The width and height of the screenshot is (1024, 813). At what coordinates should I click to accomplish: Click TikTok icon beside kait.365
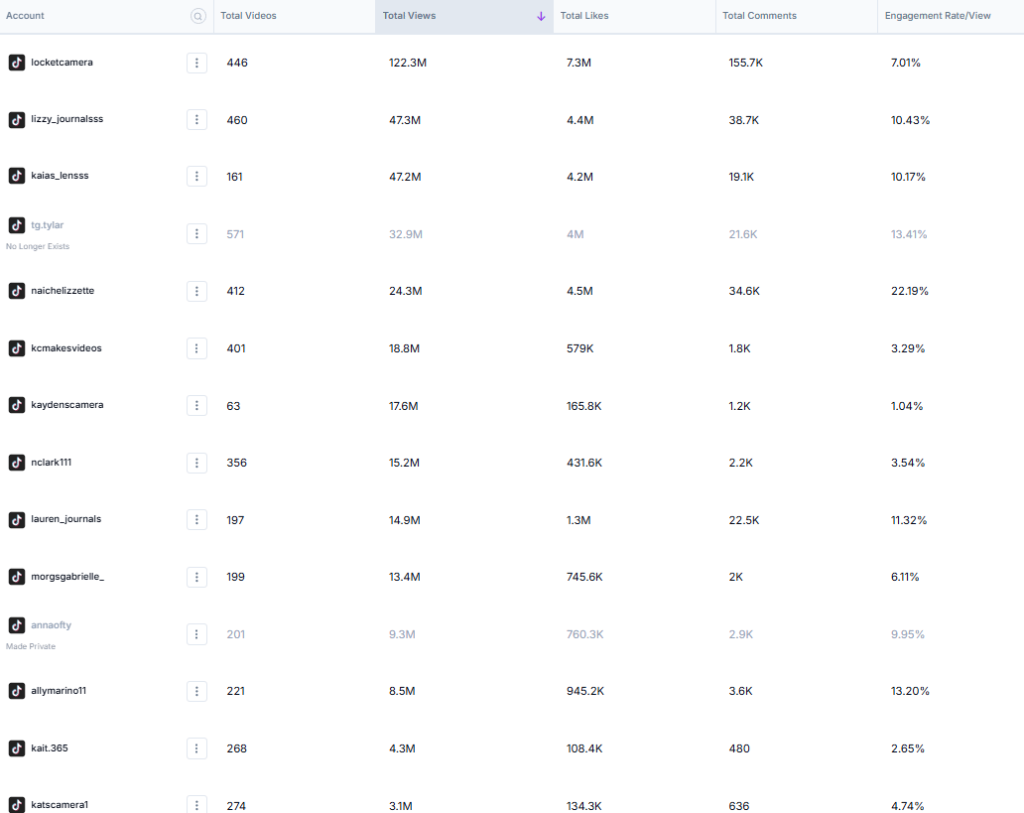tap(16, 748)
